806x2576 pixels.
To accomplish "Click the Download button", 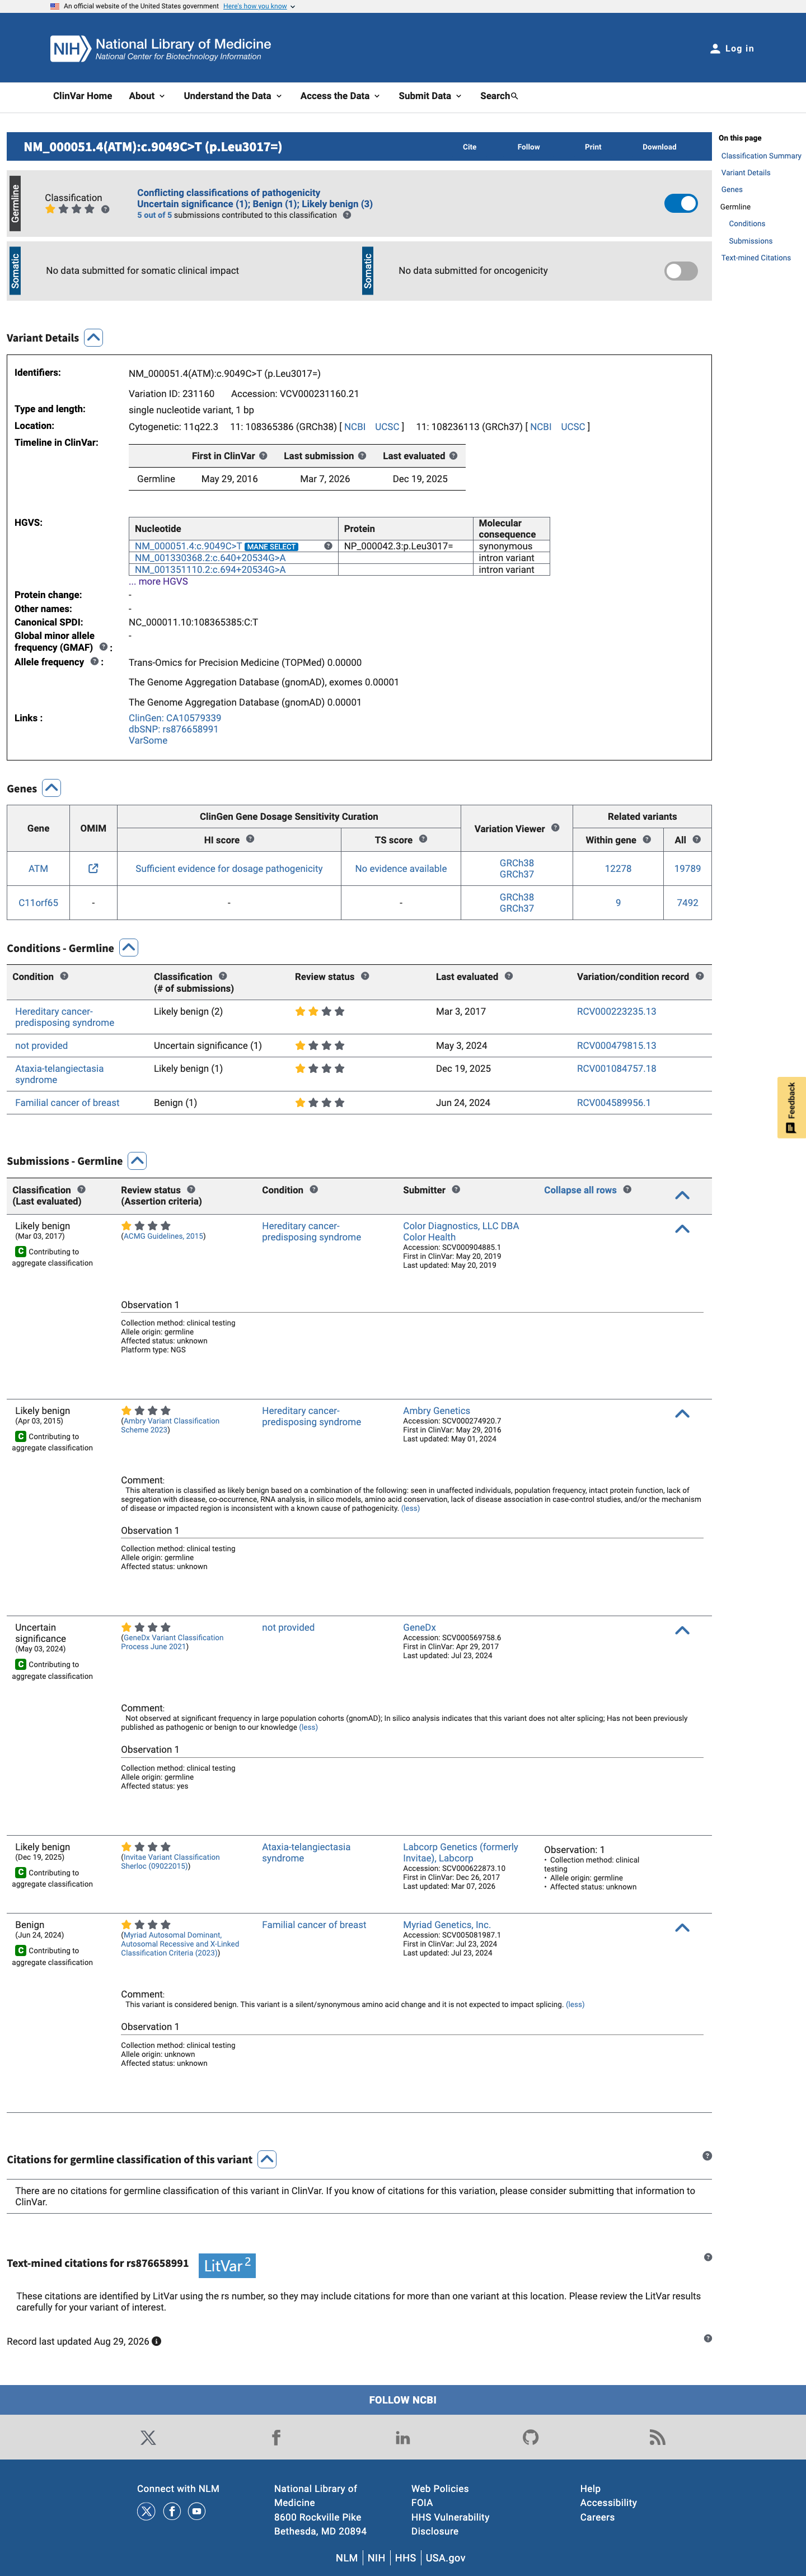I will [x=659, y=147].
